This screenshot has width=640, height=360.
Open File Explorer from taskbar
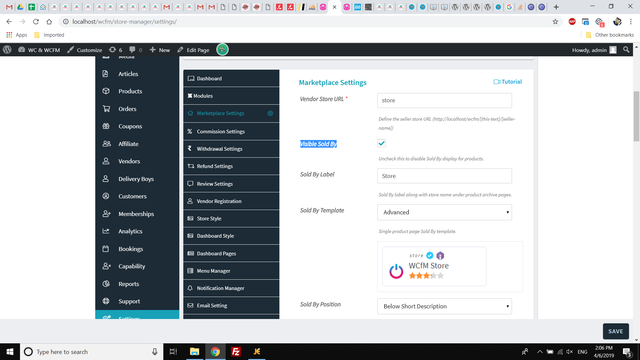point(194,351)
